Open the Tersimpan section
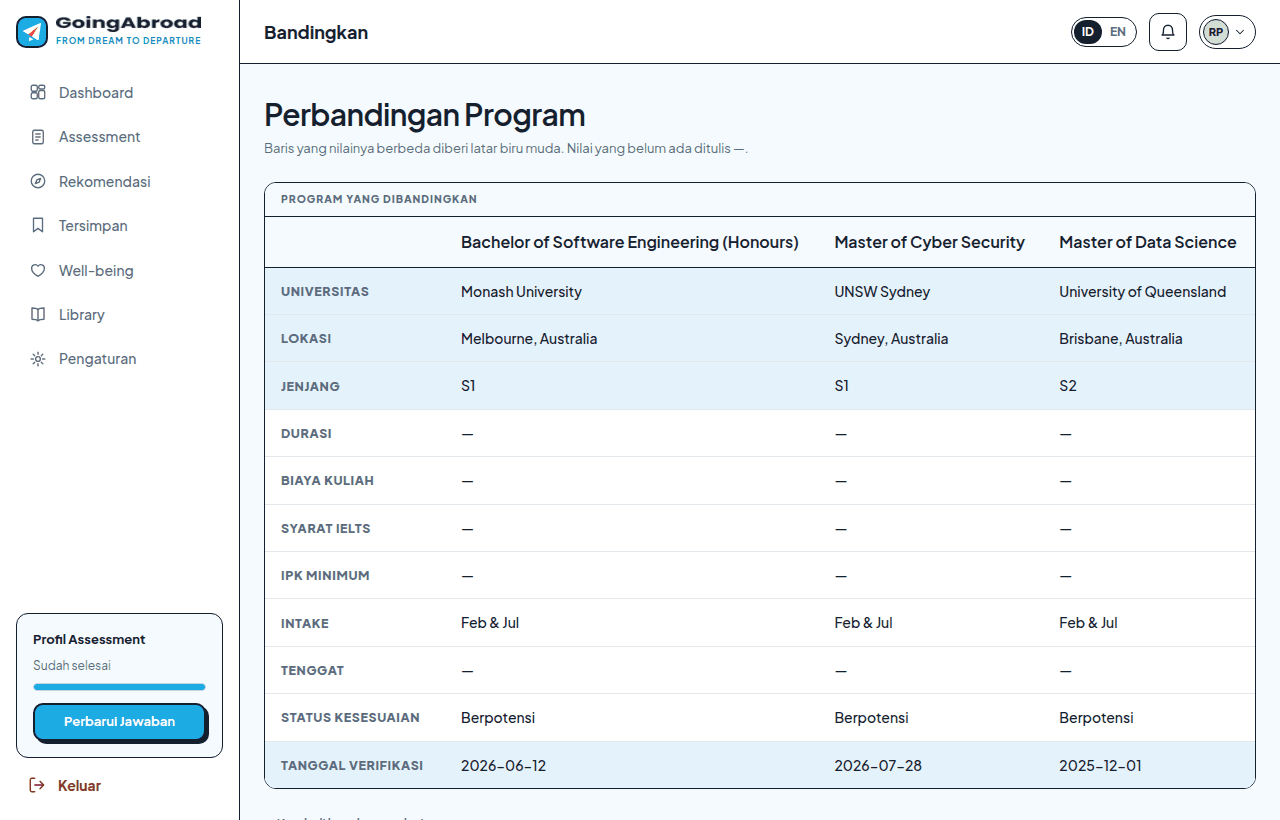 120,226
